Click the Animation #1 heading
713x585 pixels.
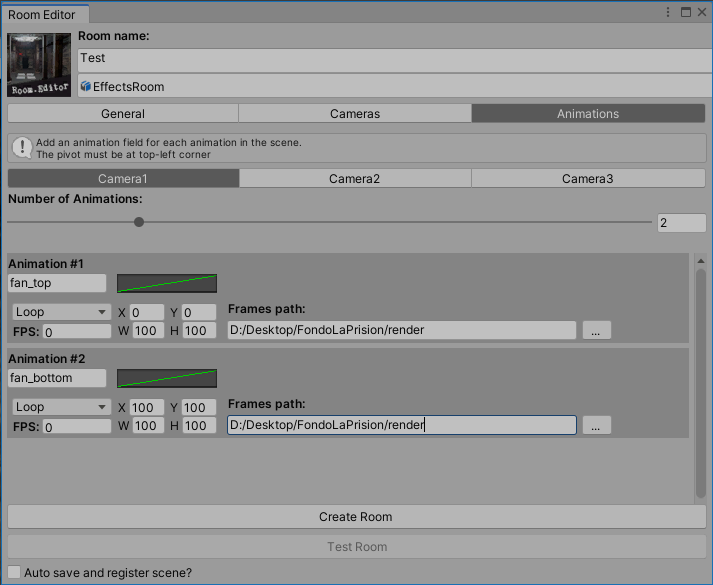(x=46, y=264)
